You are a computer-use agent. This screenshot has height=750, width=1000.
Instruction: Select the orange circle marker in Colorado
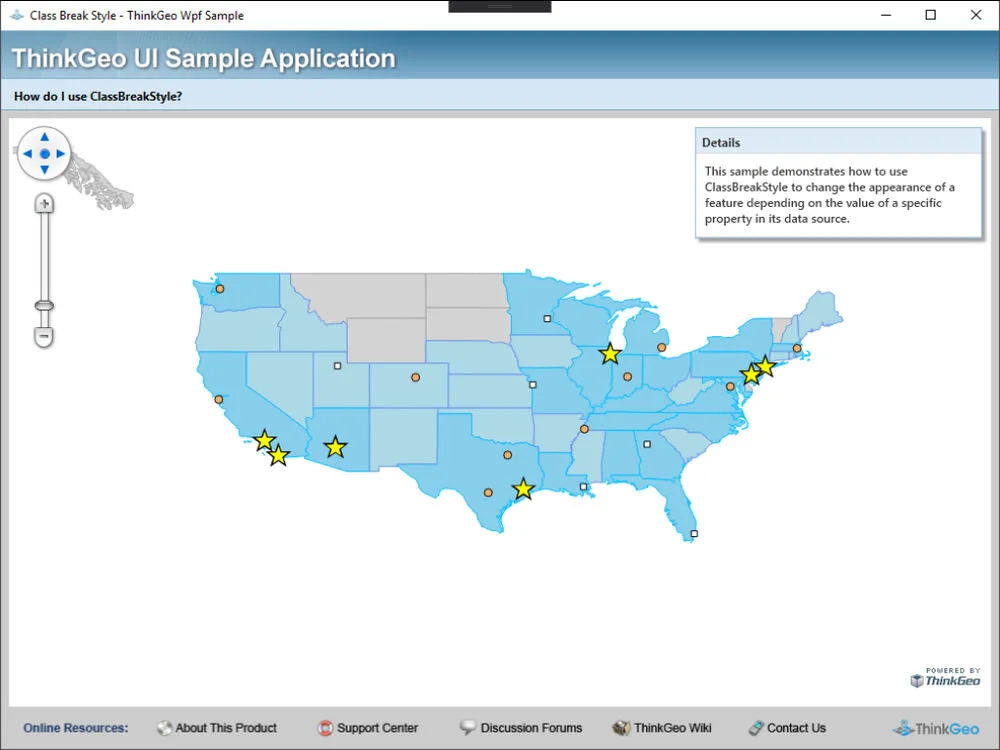pyautogui.click(x=416, y=378)
